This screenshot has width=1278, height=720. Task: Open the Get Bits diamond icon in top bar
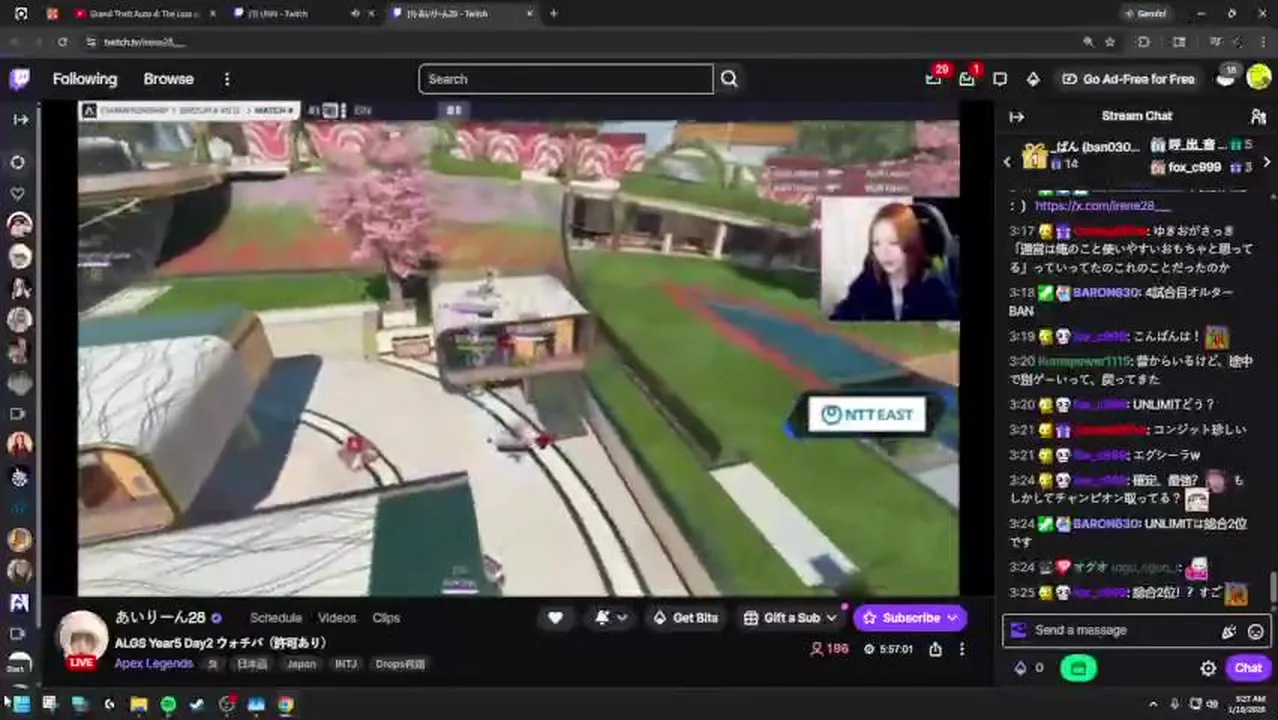1033,79
